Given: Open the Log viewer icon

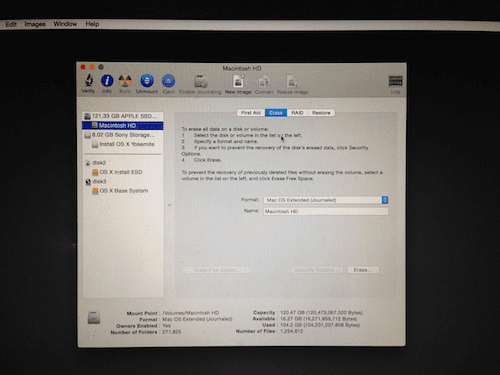Looking at the screenshot, I should tap(395, 80).
